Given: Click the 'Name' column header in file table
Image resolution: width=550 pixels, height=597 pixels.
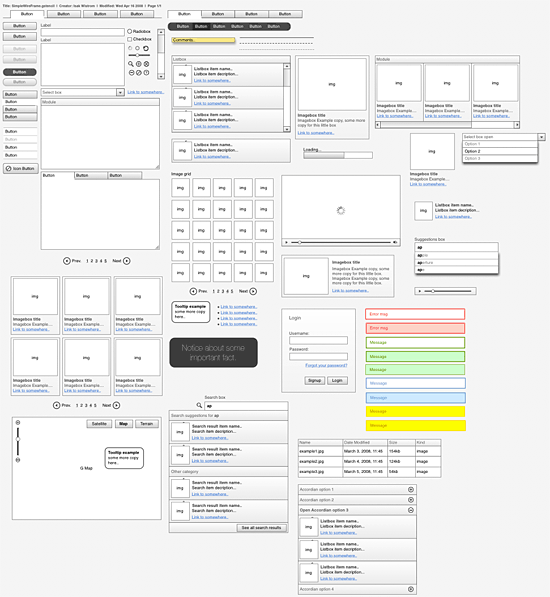Looking at the screenshot, I should coord(320,442).
